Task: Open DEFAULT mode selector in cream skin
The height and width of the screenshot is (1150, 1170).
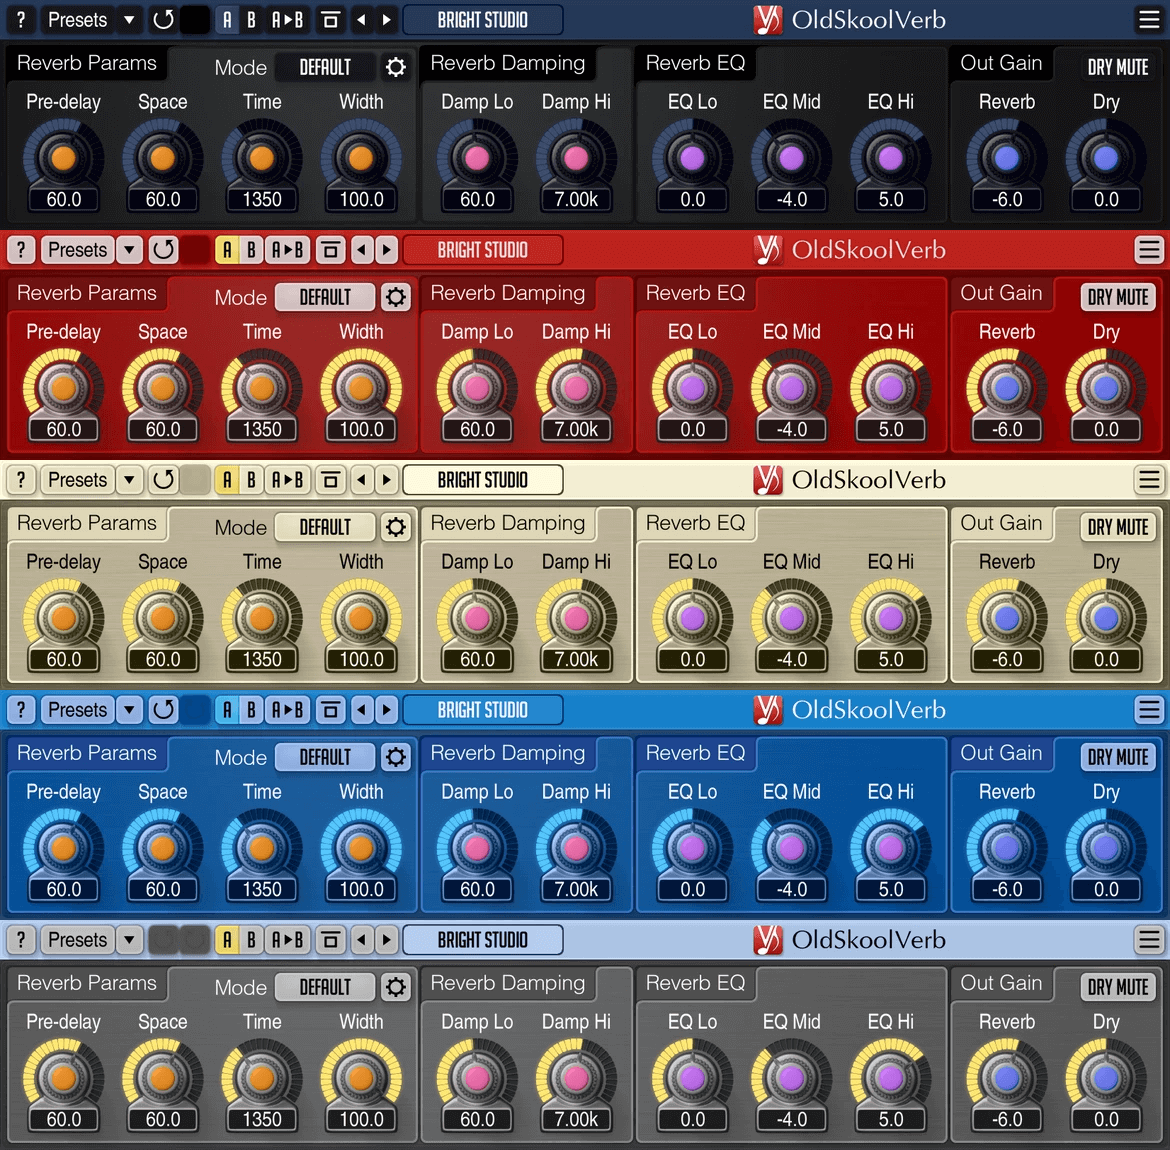Action: pos(325,527)
